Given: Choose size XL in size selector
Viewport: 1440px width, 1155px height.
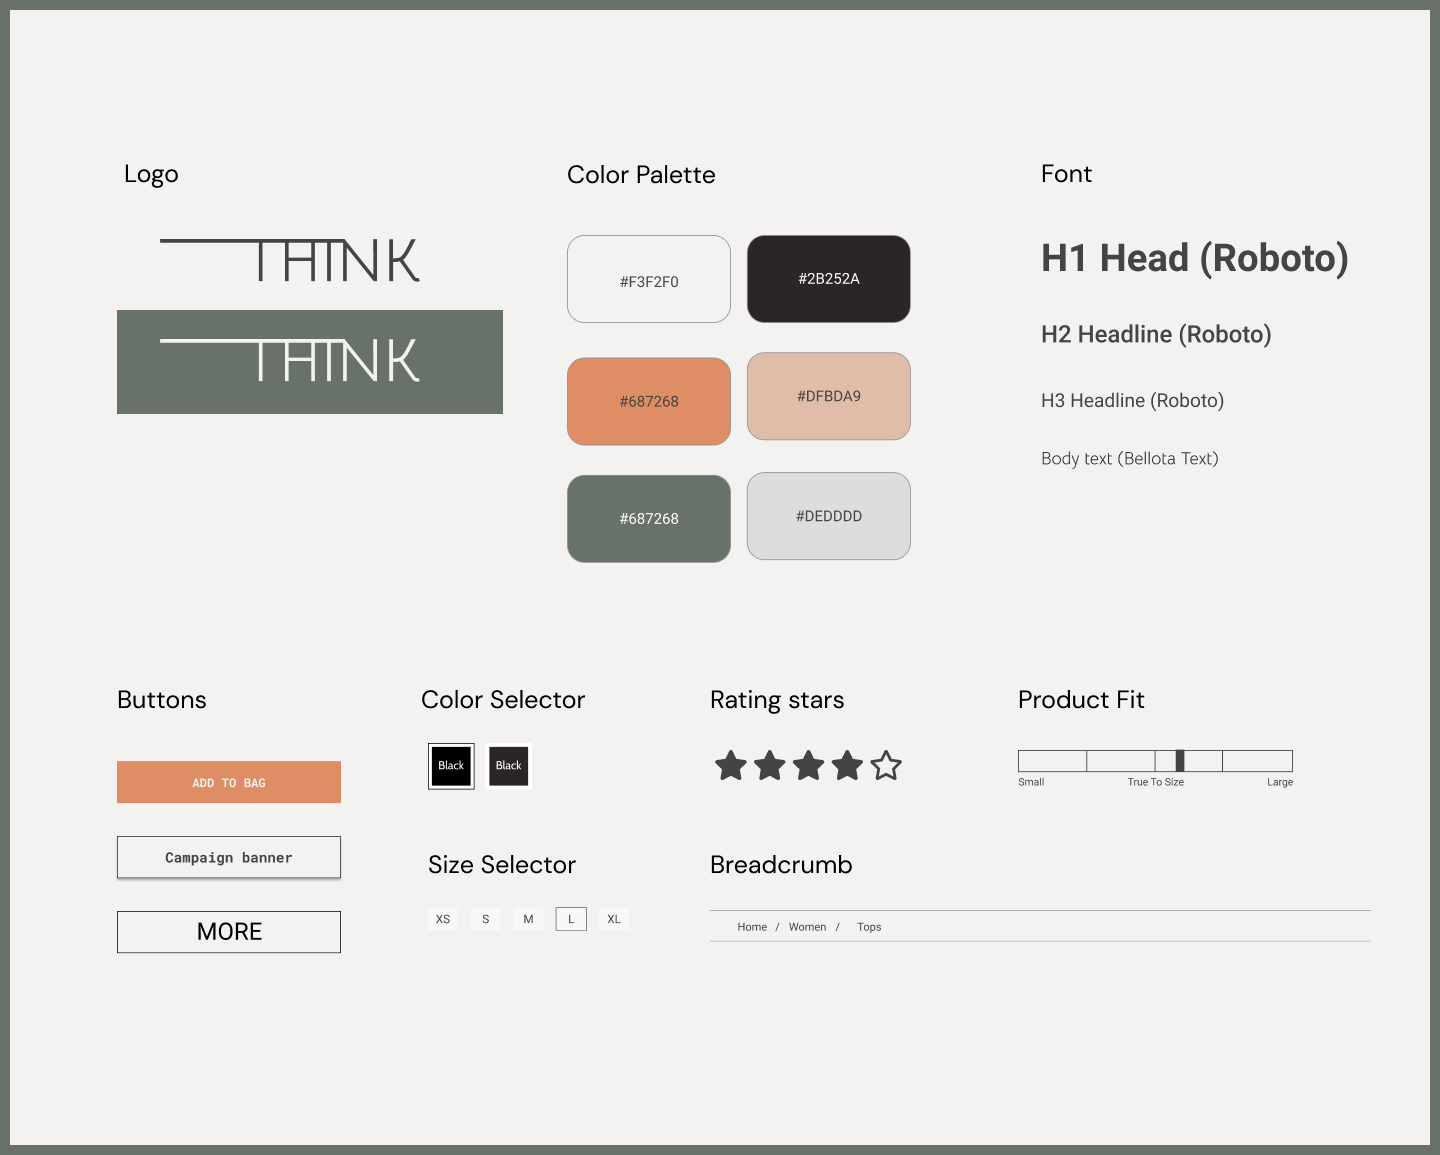Looking at the screenshot, I should click(x=614, y=919).
